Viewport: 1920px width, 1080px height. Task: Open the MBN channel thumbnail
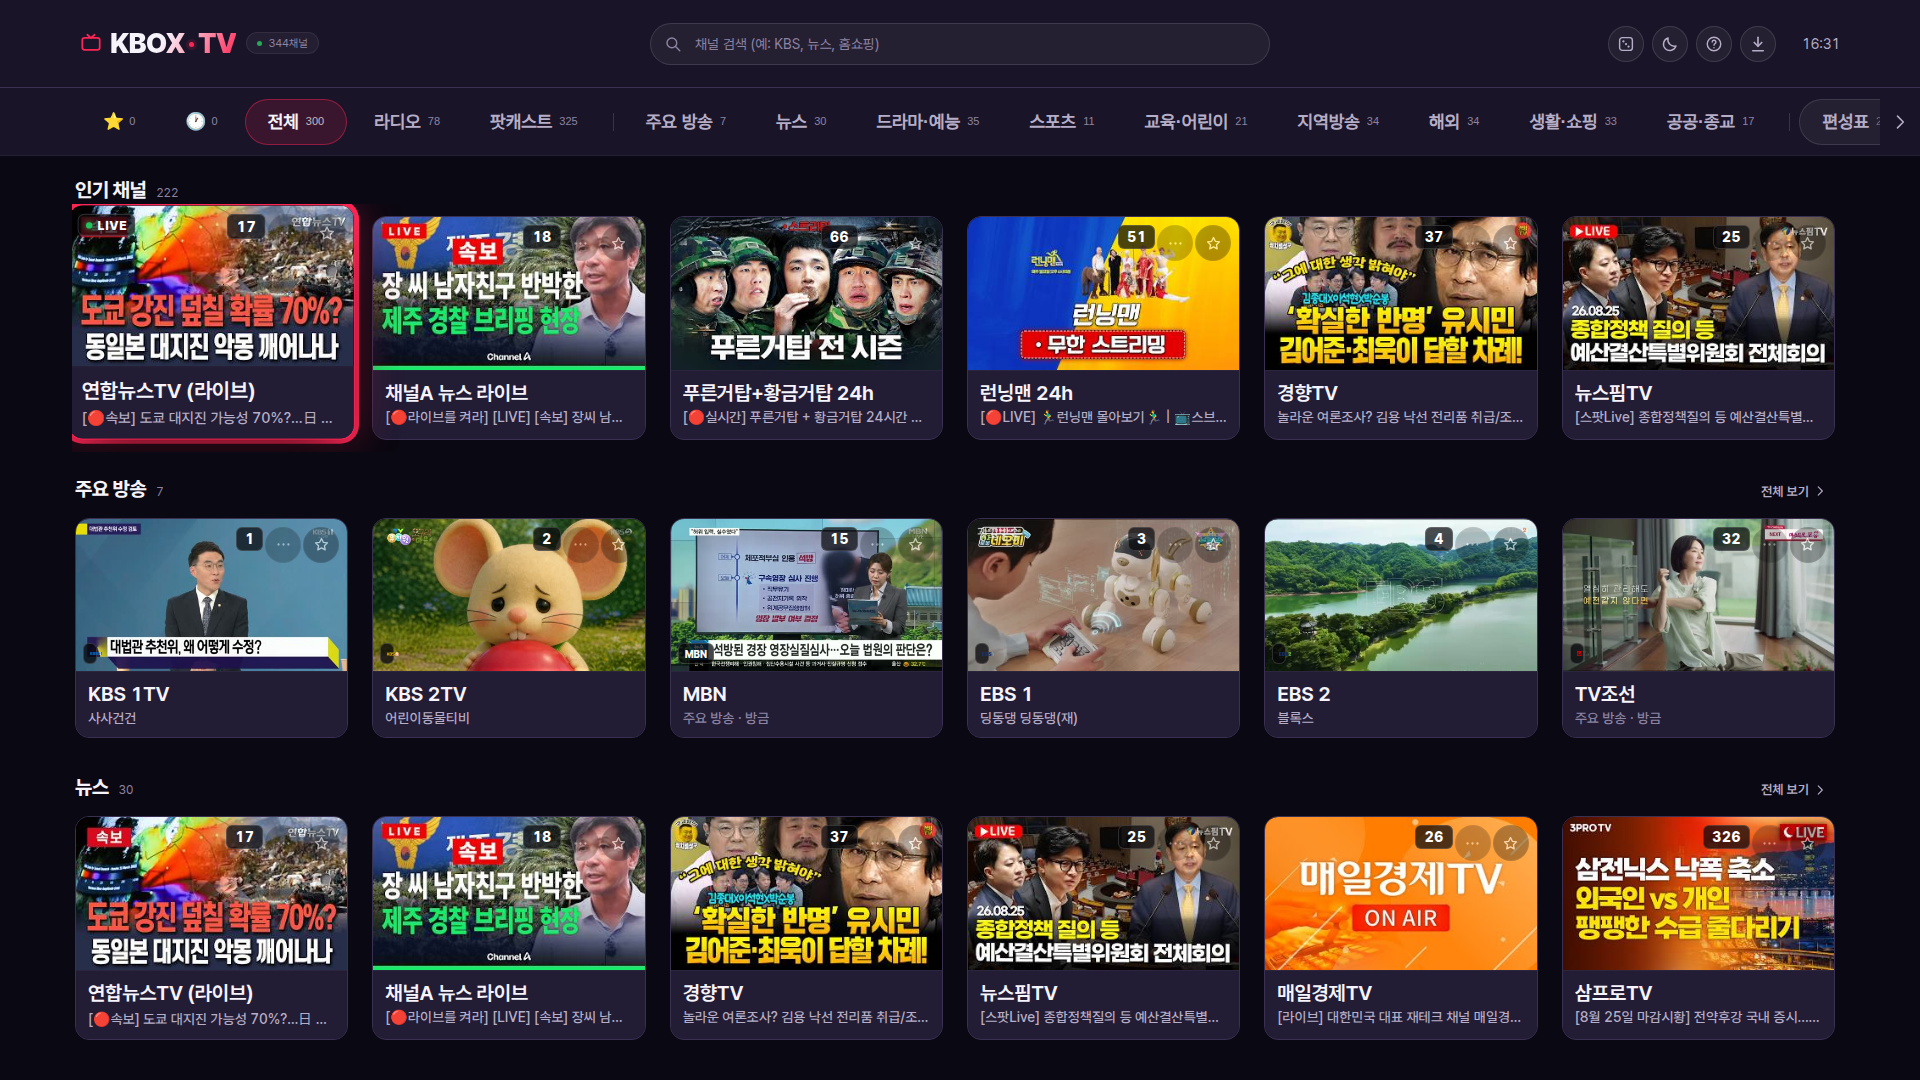click(806, 594)
